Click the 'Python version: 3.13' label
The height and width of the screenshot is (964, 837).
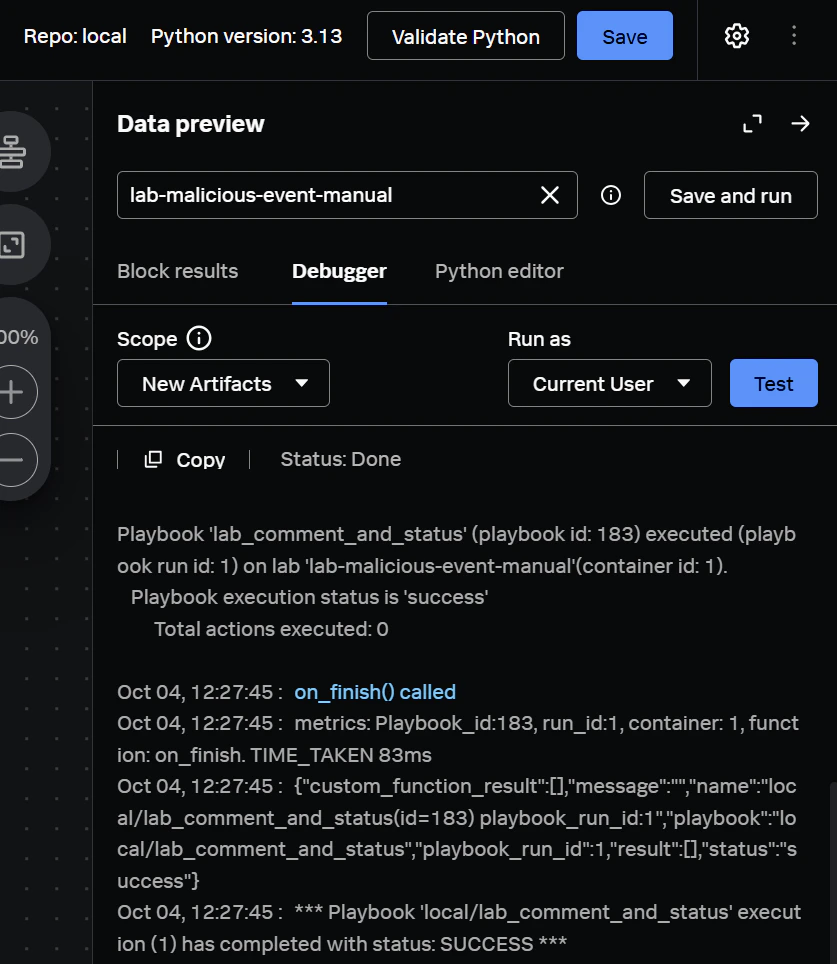(x=247, y=36)
